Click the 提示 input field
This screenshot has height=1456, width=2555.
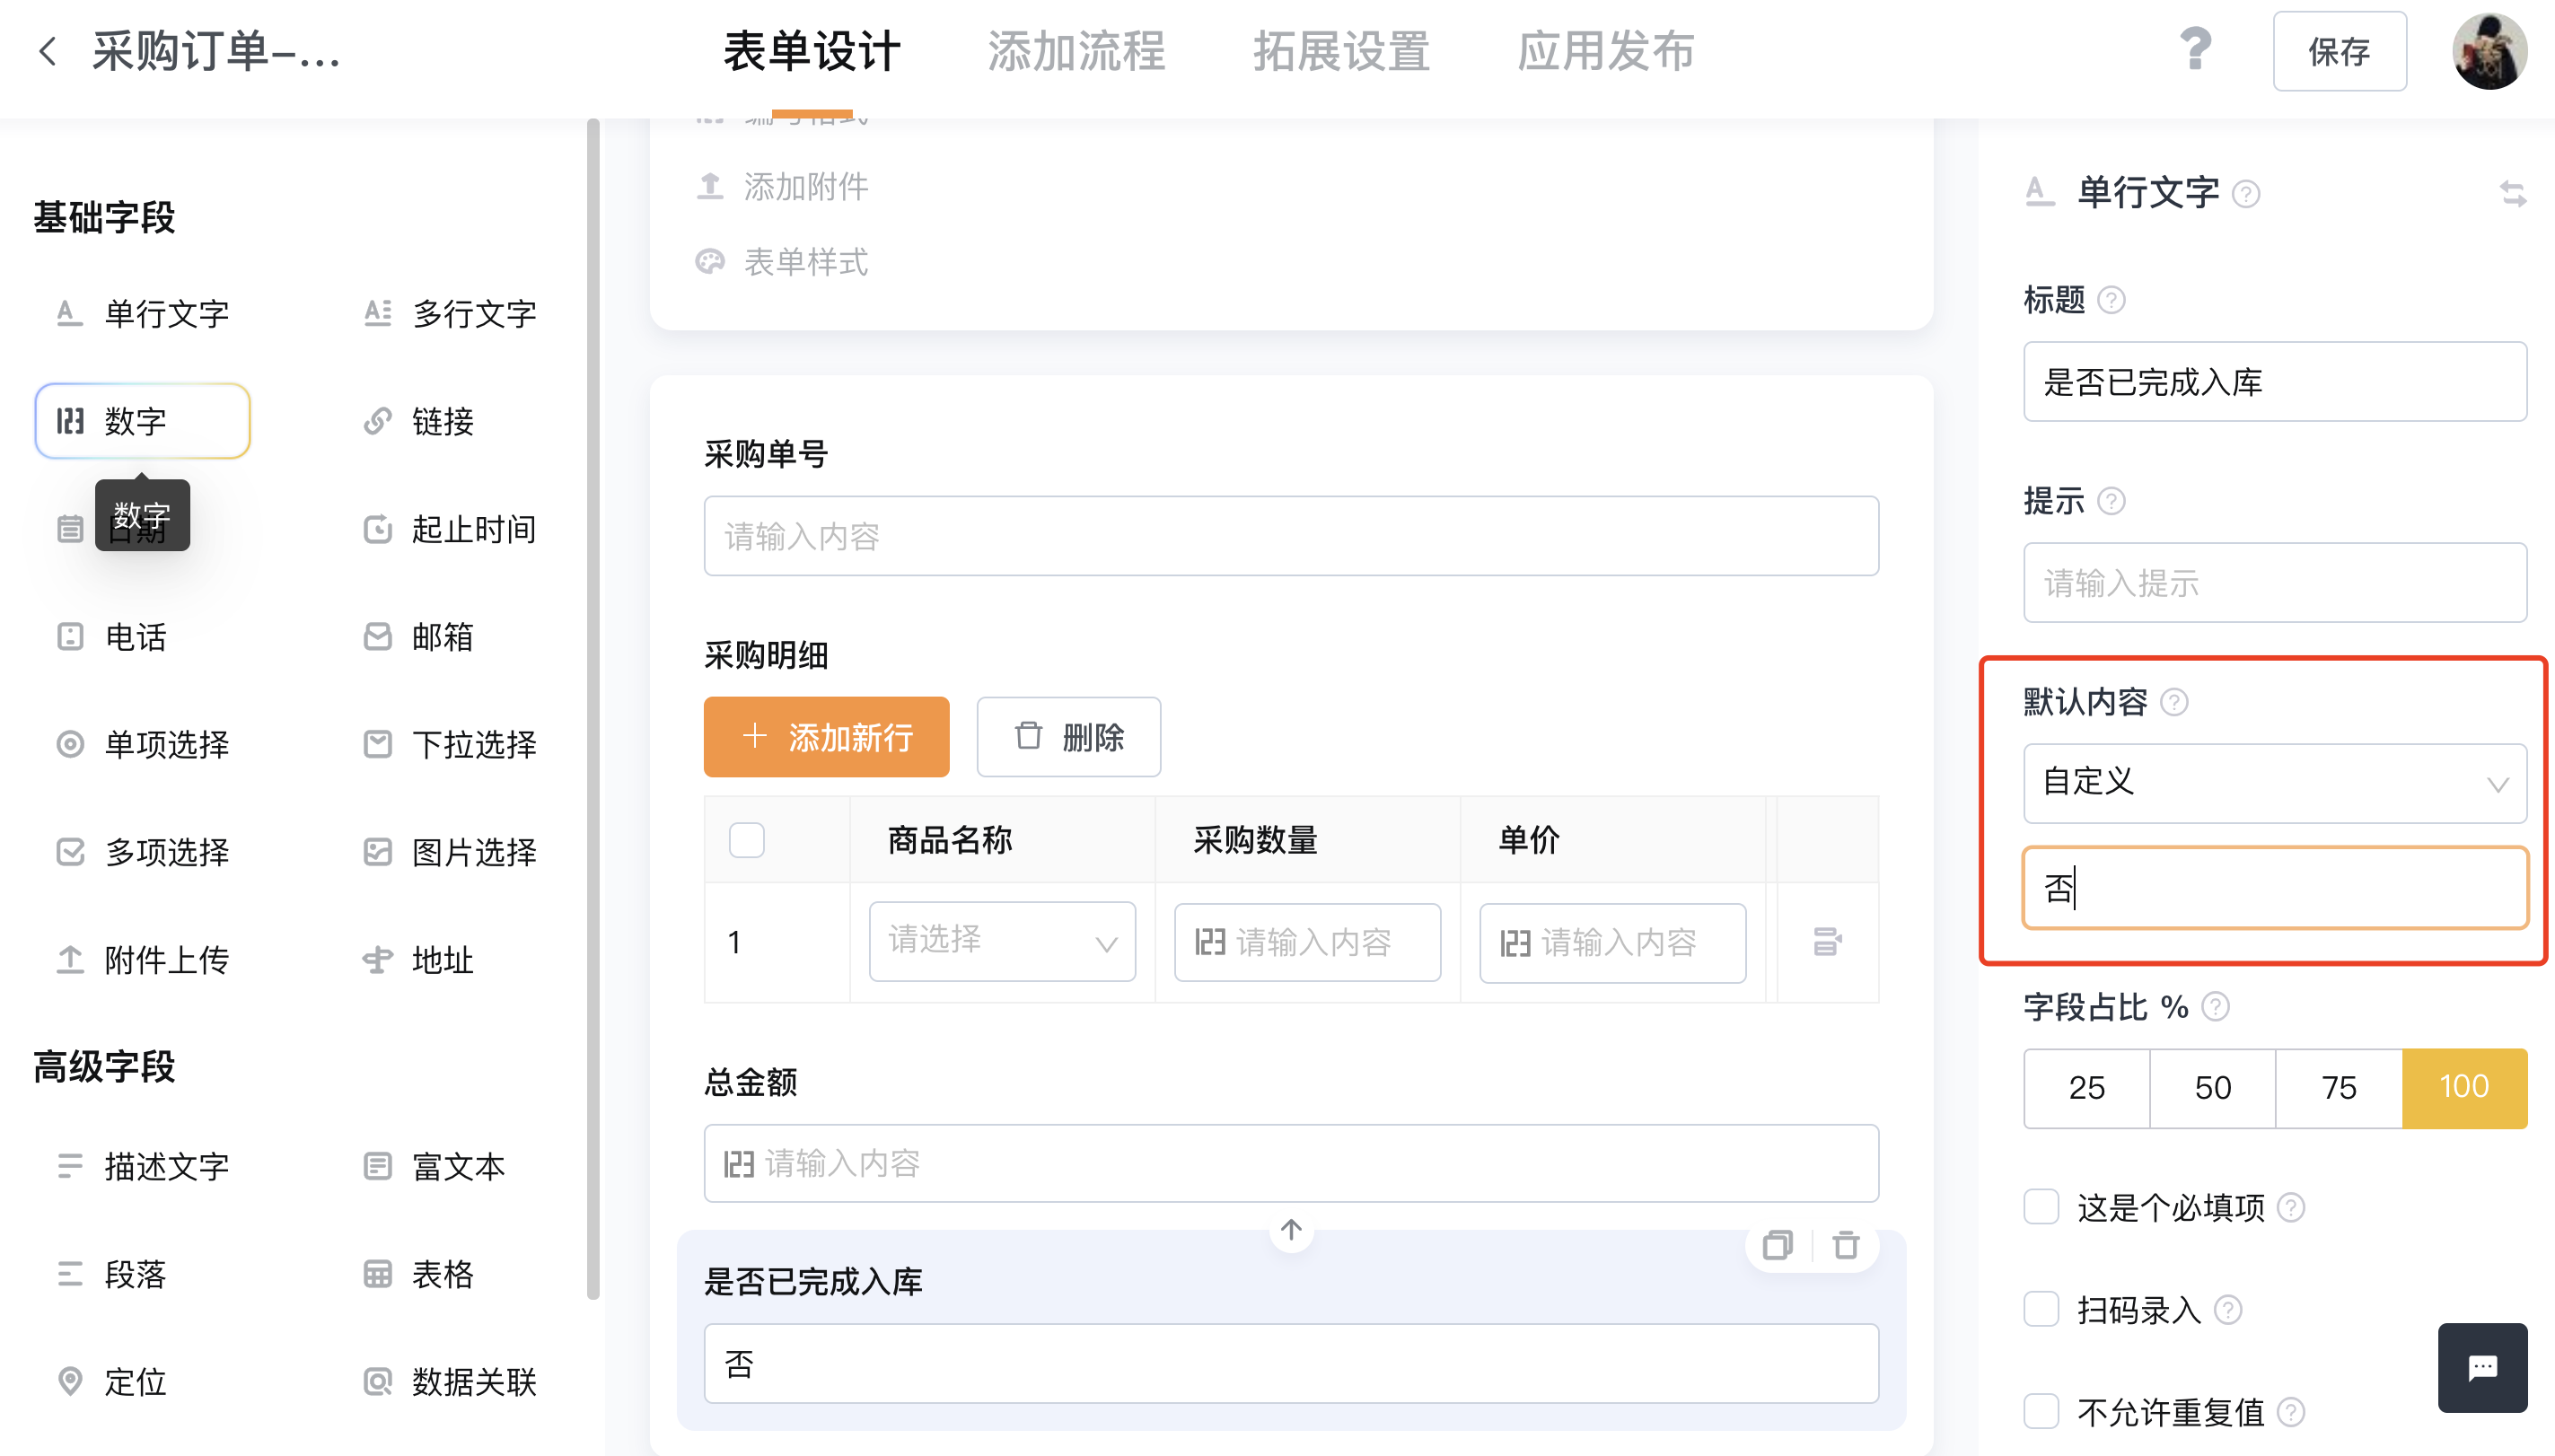[2275, 583]
